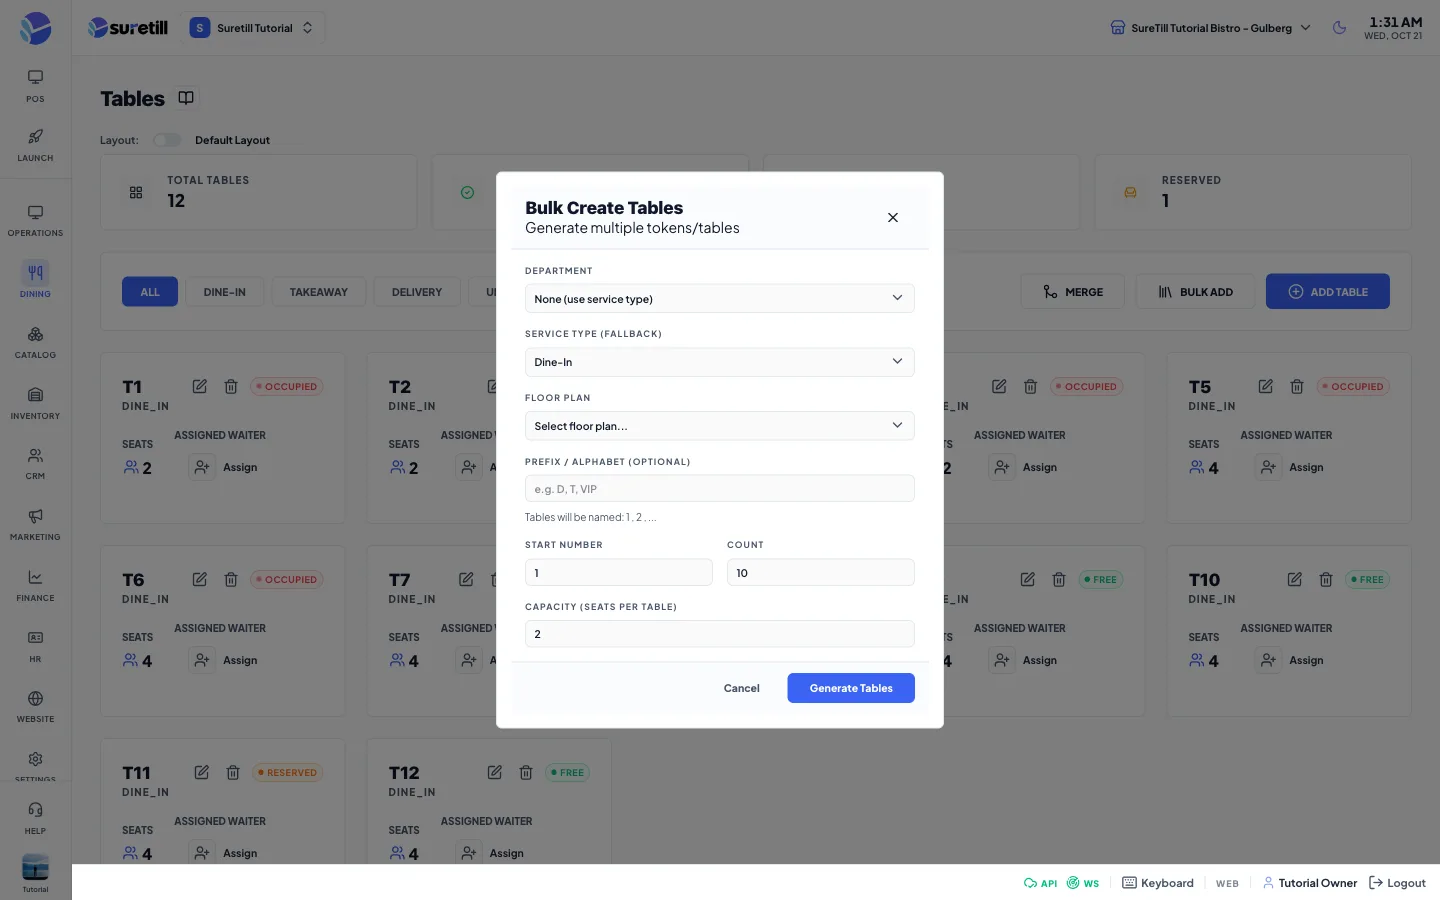Open the CRM section
Image resolution: width=1440 pixels, height=900 pixels.
coord(35,464)
